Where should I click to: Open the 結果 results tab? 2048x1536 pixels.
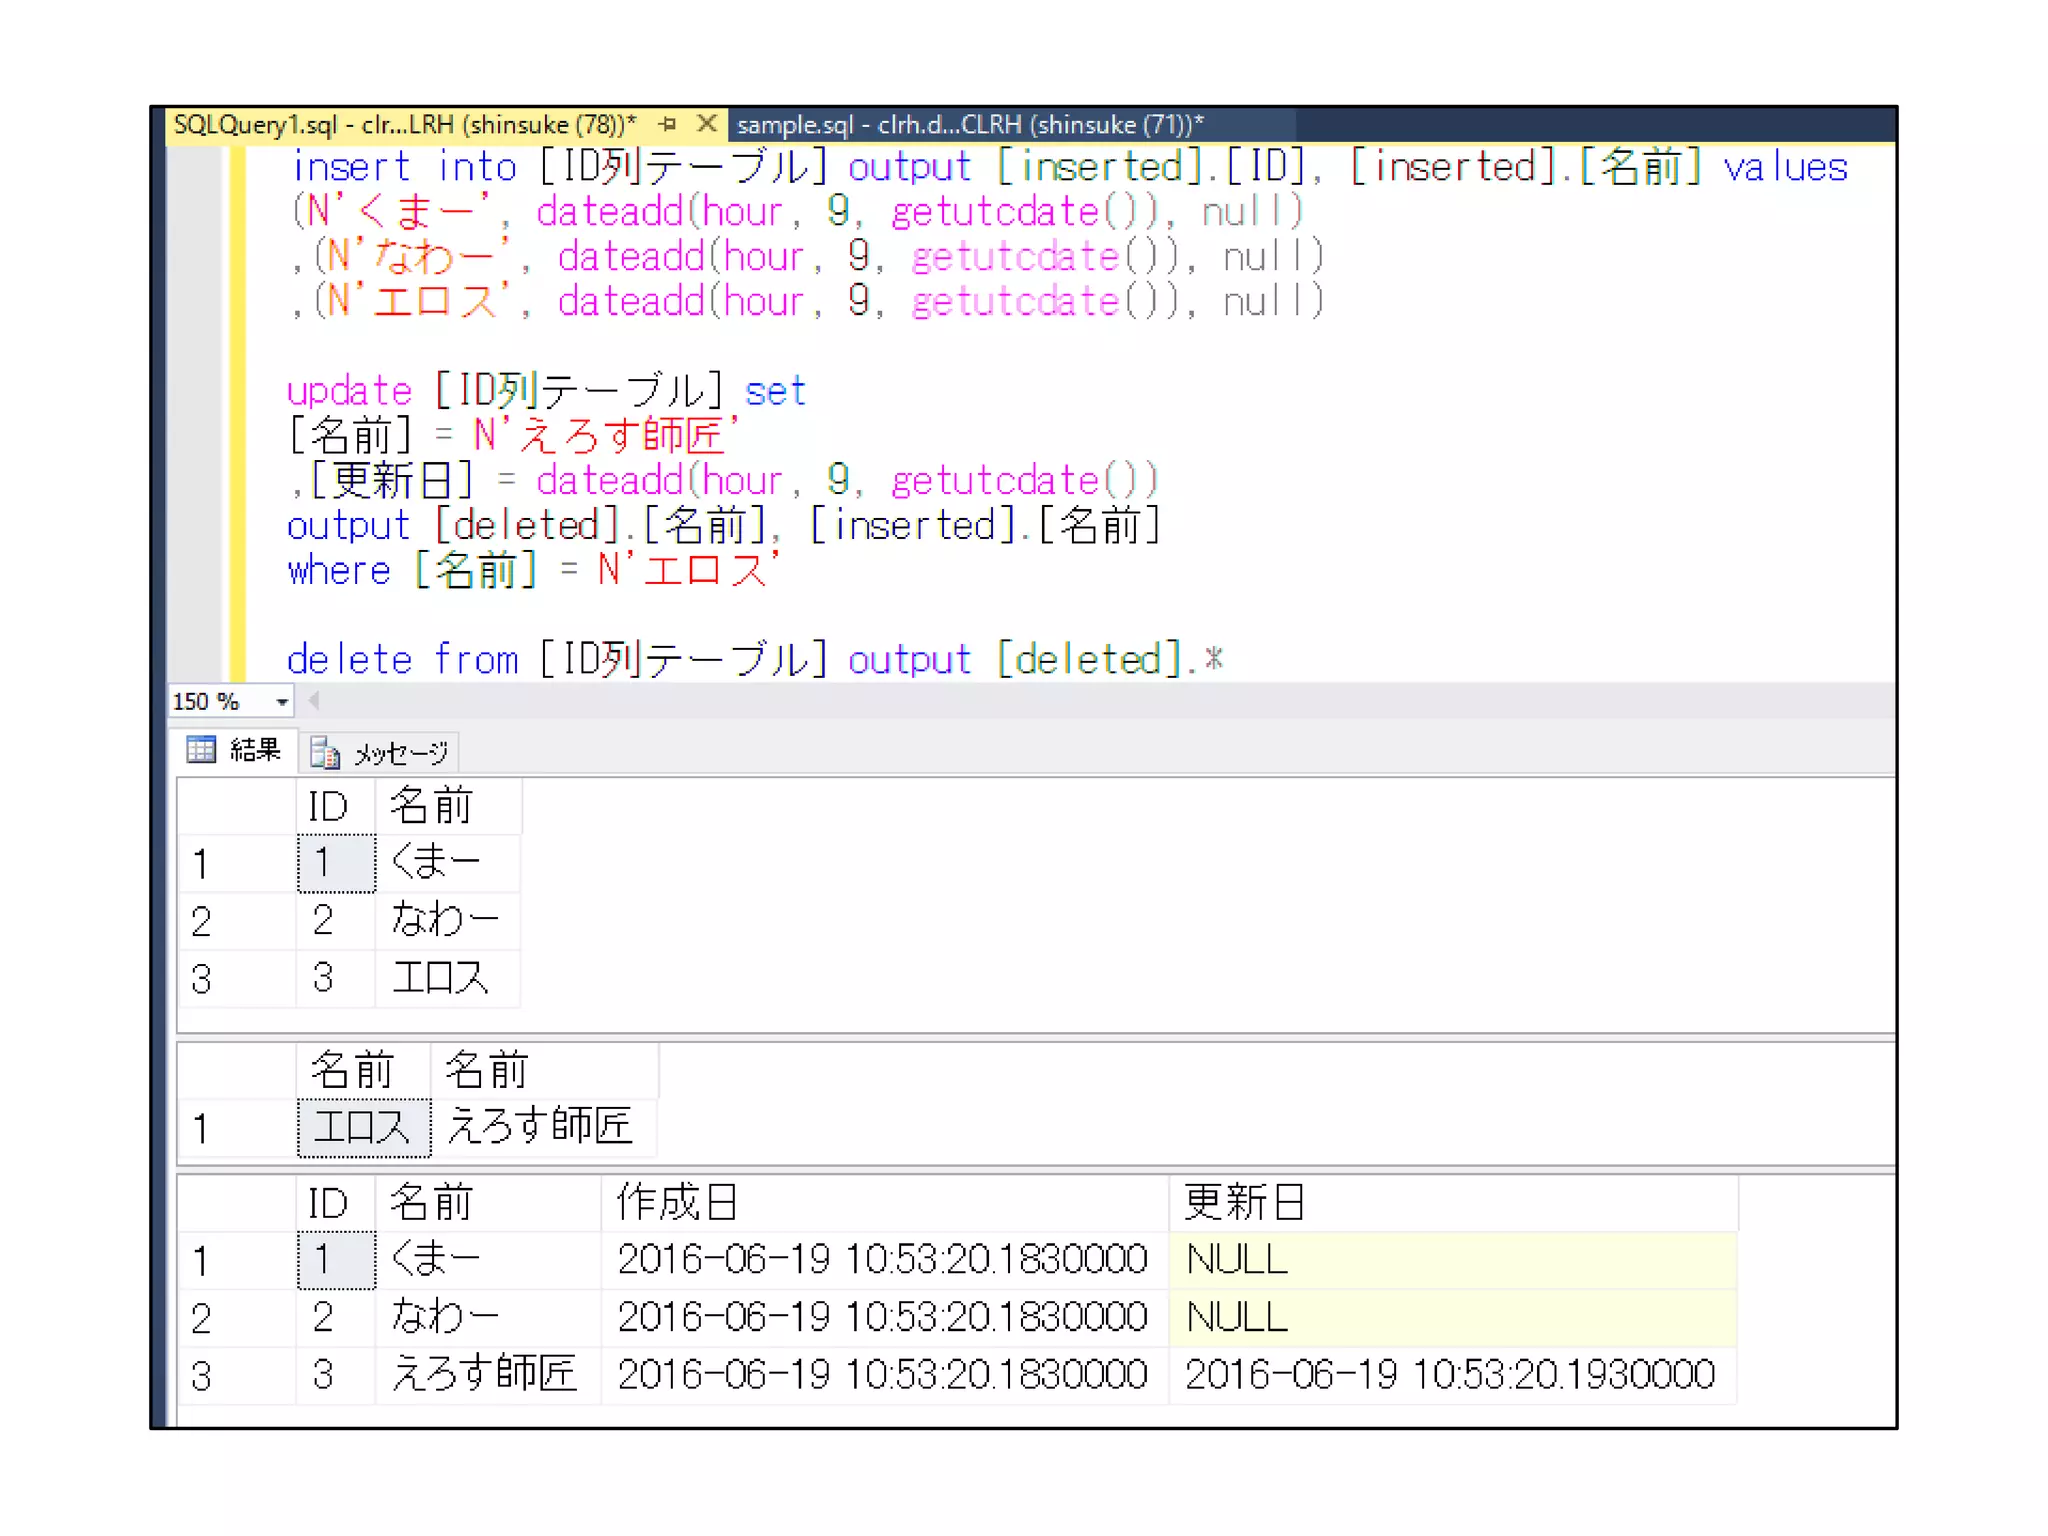254,751
